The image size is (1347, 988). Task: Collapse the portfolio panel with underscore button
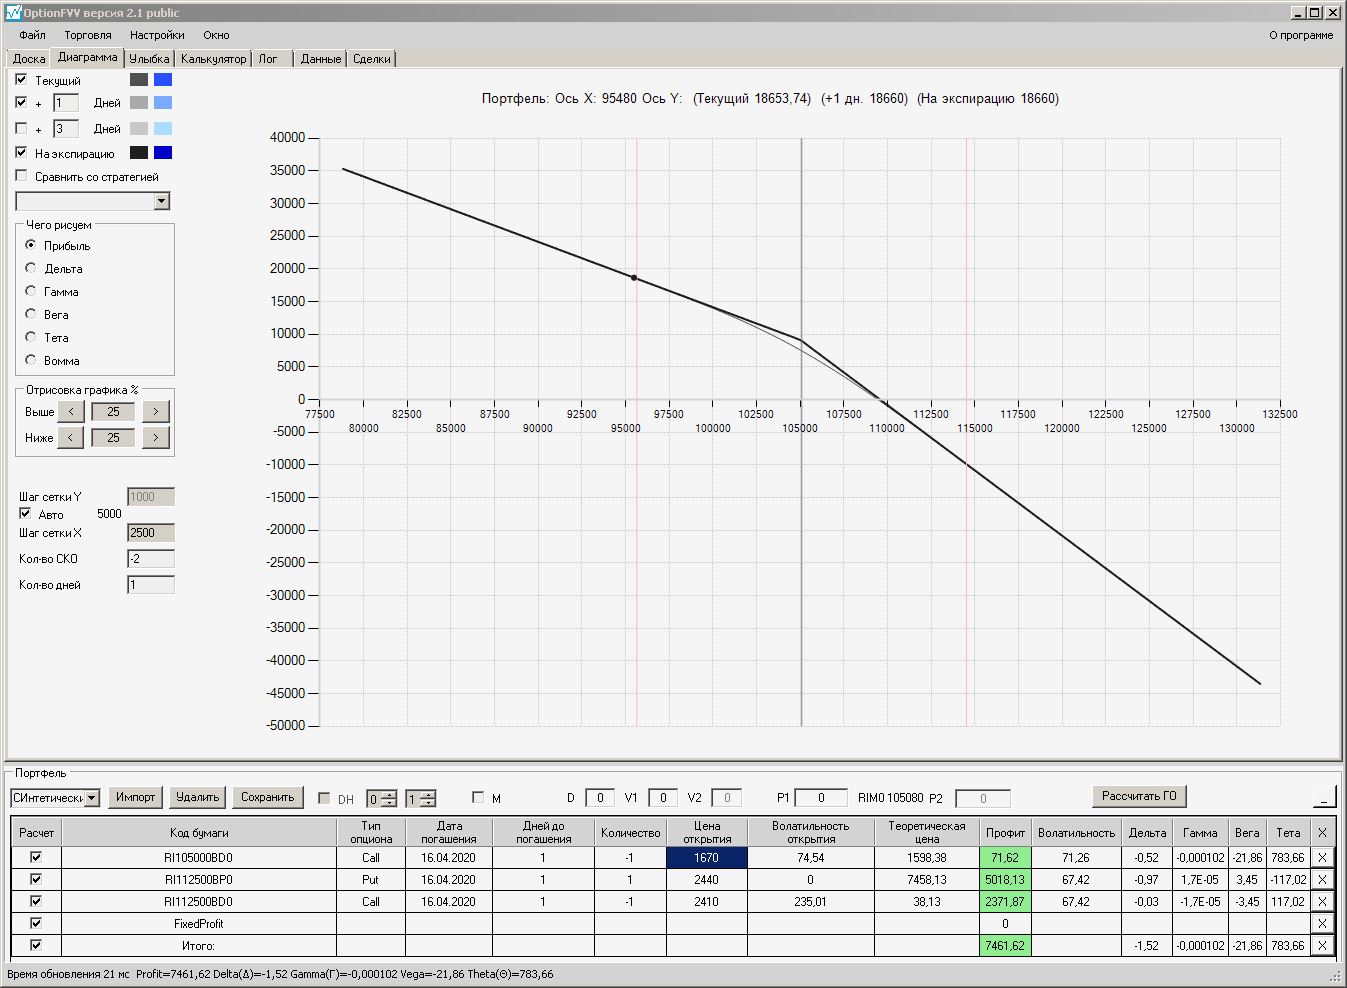pos(1324,797)
